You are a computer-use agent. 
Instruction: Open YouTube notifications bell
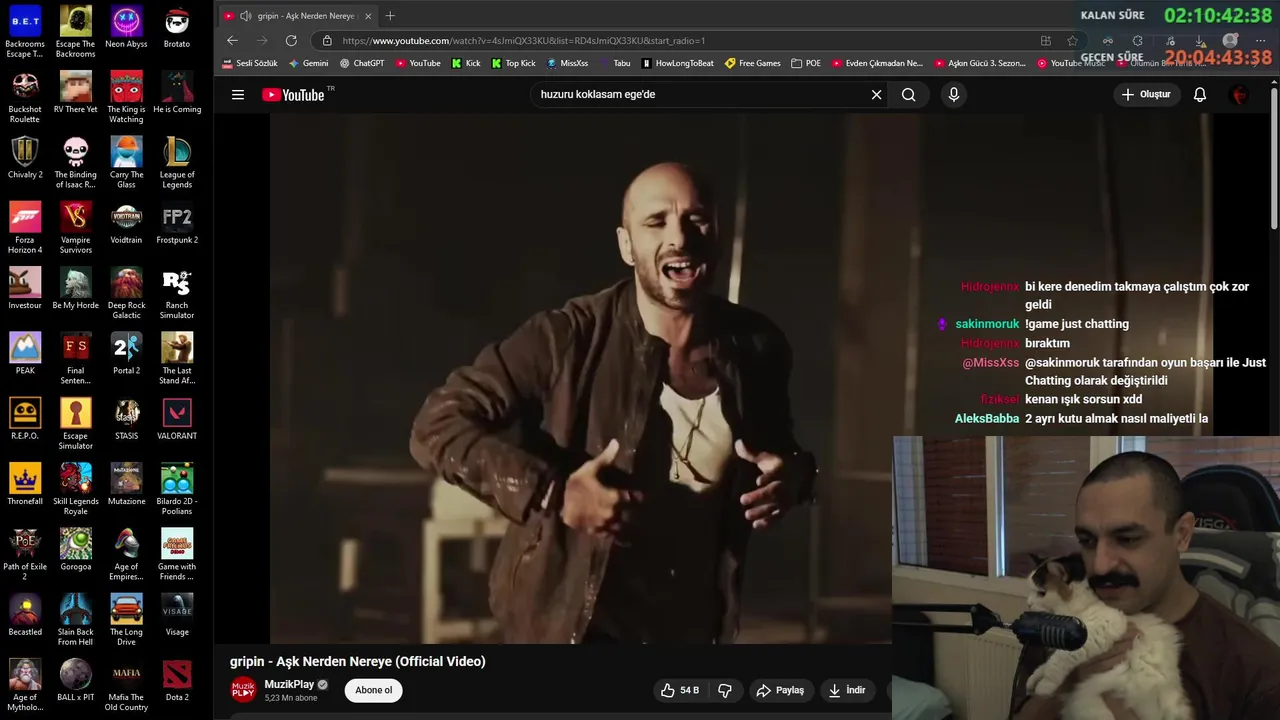coord(1200,94)
